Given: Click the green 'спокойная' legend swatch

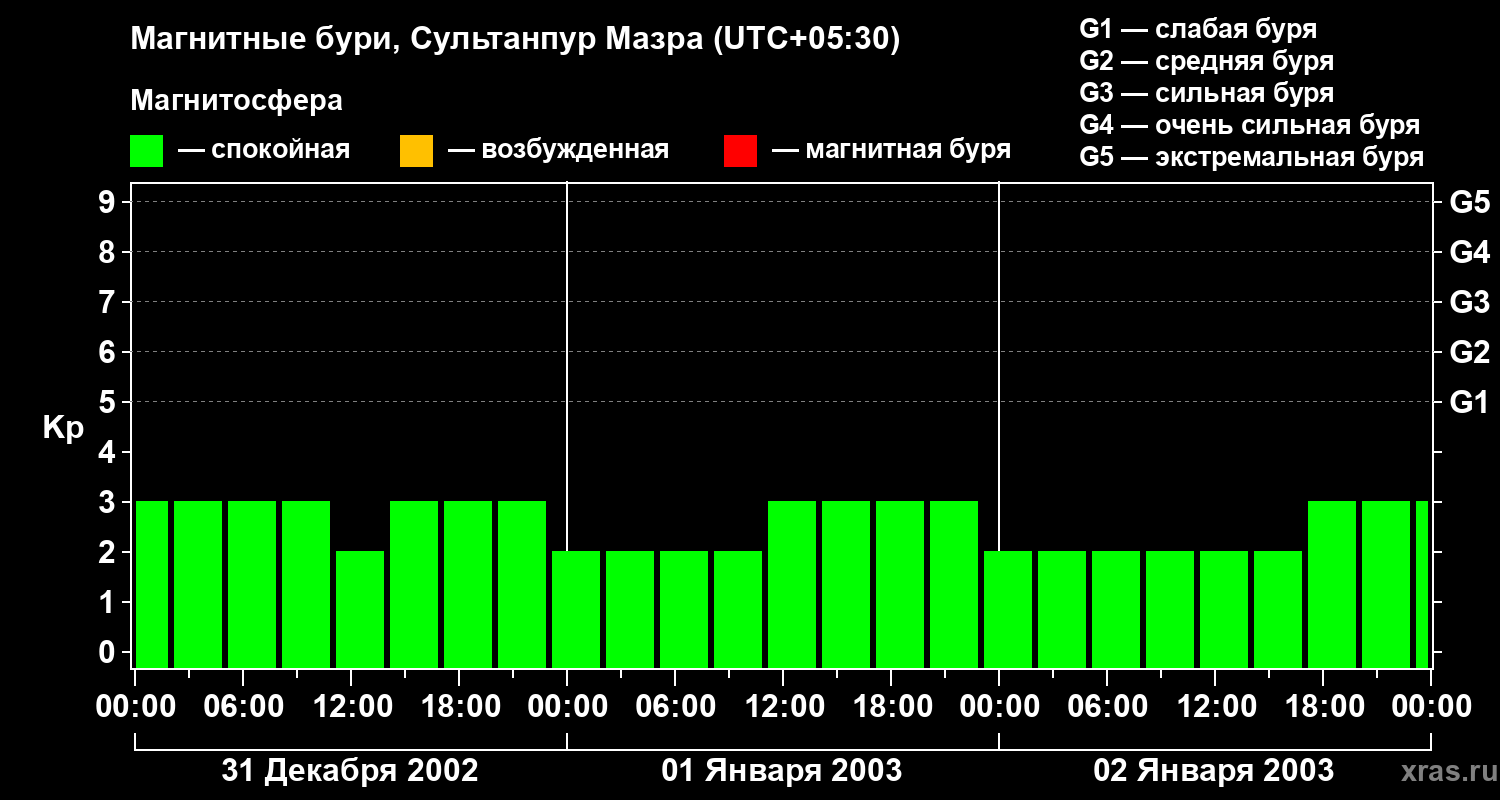Looking at the screenshot, I should 147,151.
